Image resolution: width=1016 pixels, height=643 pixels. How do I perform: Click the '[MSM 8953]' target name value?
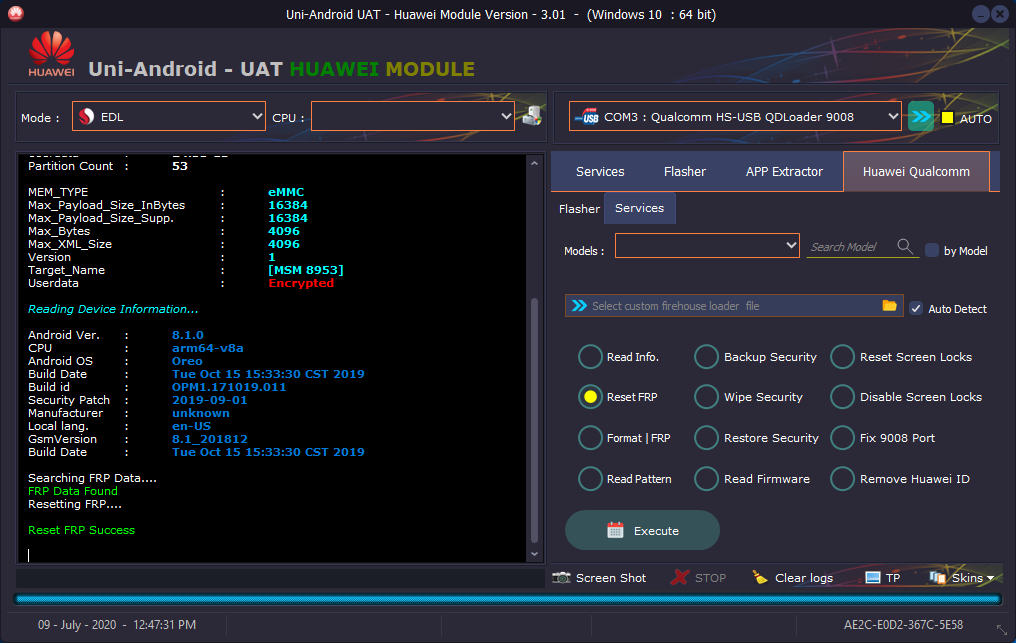[x=306, y=270]
